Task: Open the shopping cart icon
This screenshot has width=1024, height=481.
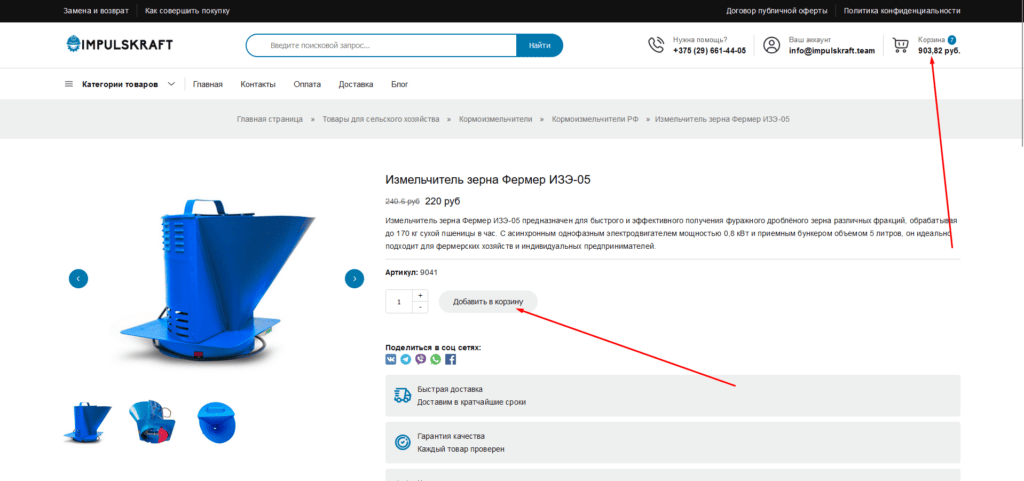Action: (x=901, y=45)
